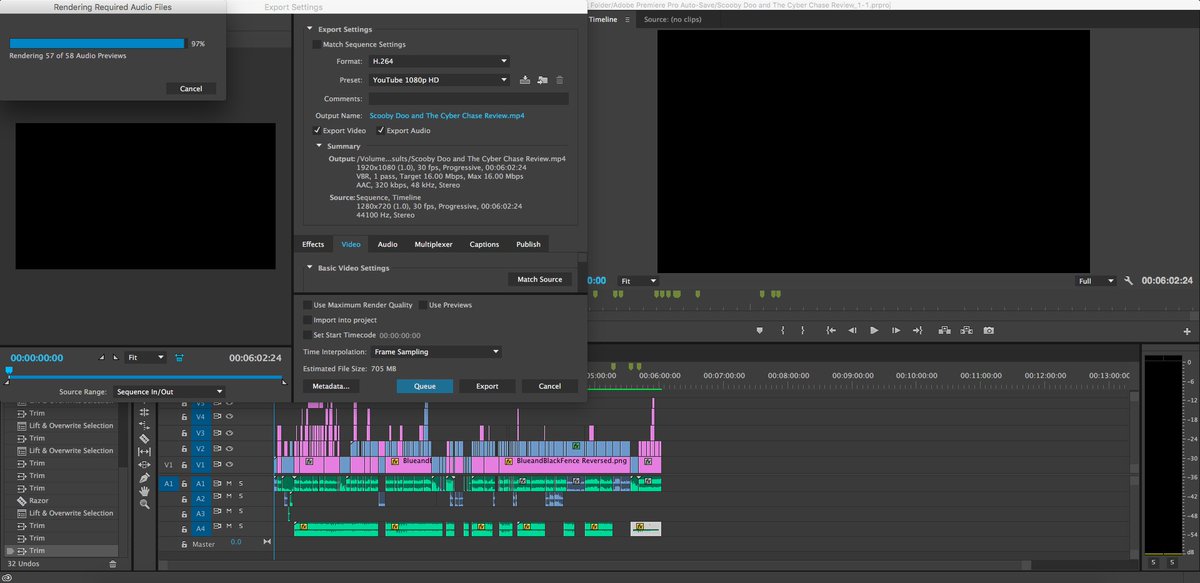
Task: Click the Comments input field
Action: 468,99
